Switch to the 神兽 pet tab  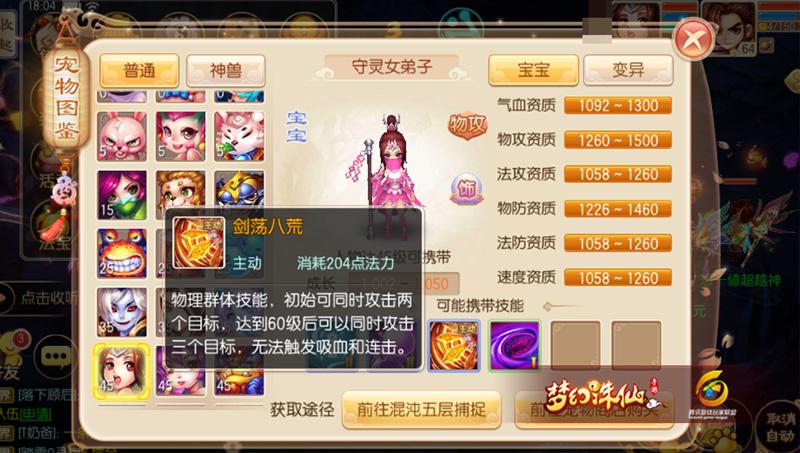tap(226, 71)
